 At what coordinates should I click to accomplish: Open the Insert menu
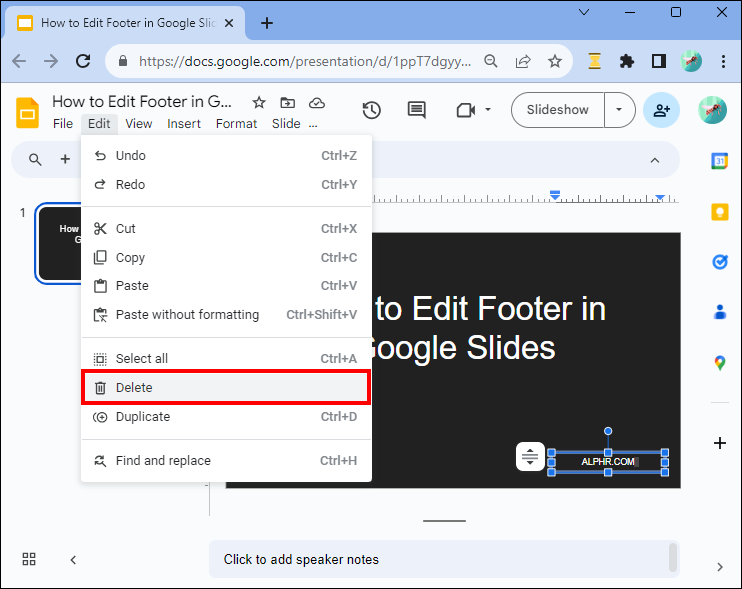[184, 124]
